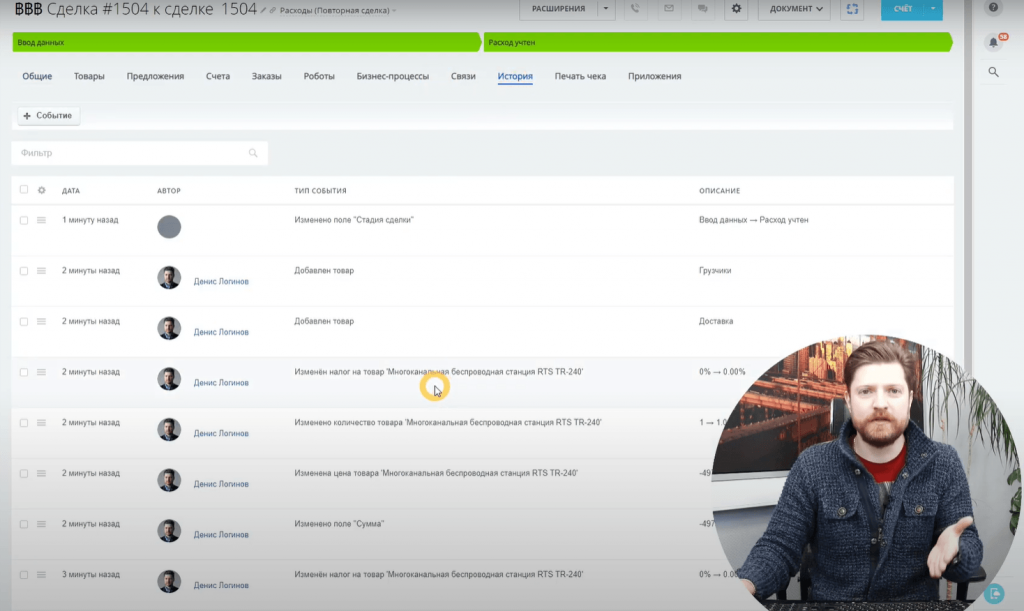Expand the arrow next to РАСШИРЕНИЯ
The height and width of the screenshot is (611, 1024).
[606, 8]
